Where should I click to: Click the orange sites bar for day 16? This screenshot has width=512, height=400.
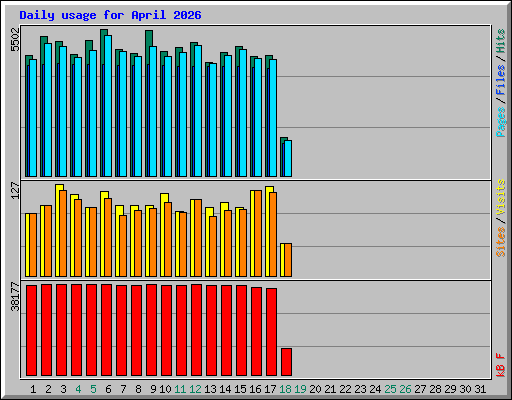(x=258, y=233)
